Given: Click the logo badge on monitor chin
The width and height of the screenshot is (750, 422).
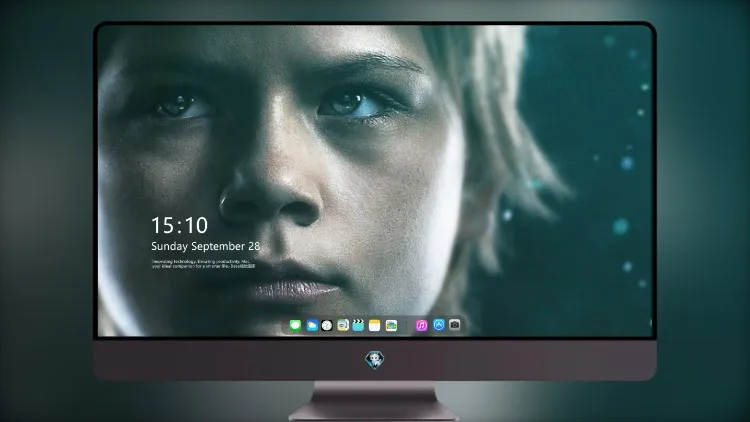Looking at the screenshot, I should pyautogui.click(x=375, y=360).
